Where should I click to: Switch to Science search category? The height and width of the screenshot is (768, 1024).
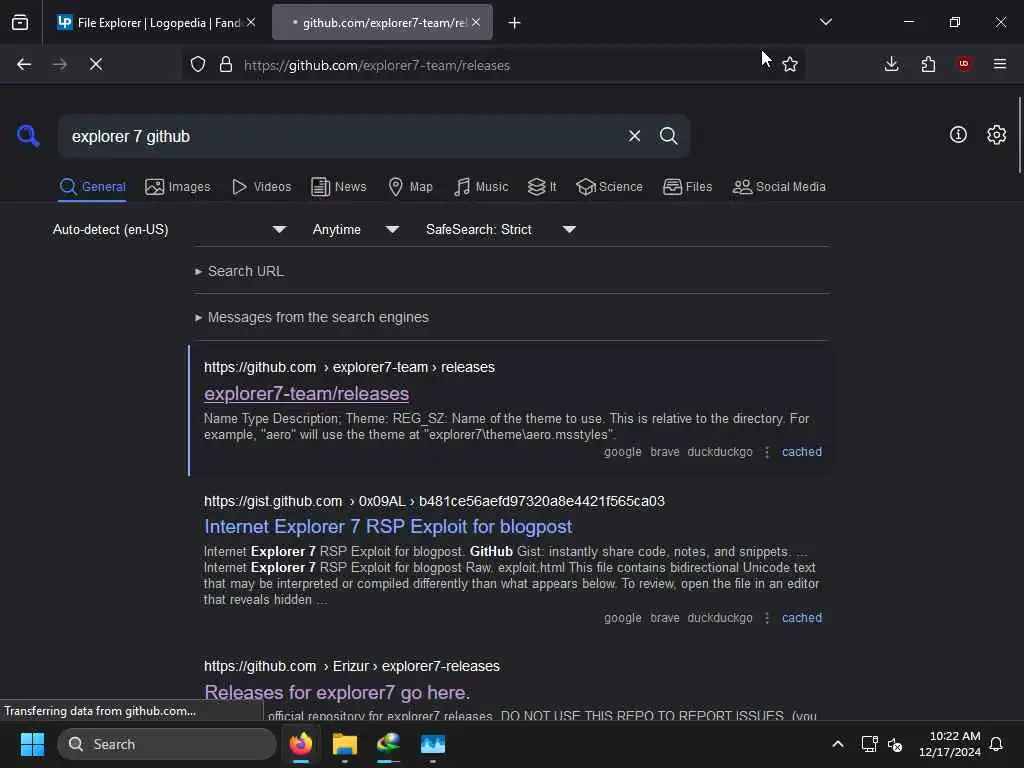click(609, 187)
